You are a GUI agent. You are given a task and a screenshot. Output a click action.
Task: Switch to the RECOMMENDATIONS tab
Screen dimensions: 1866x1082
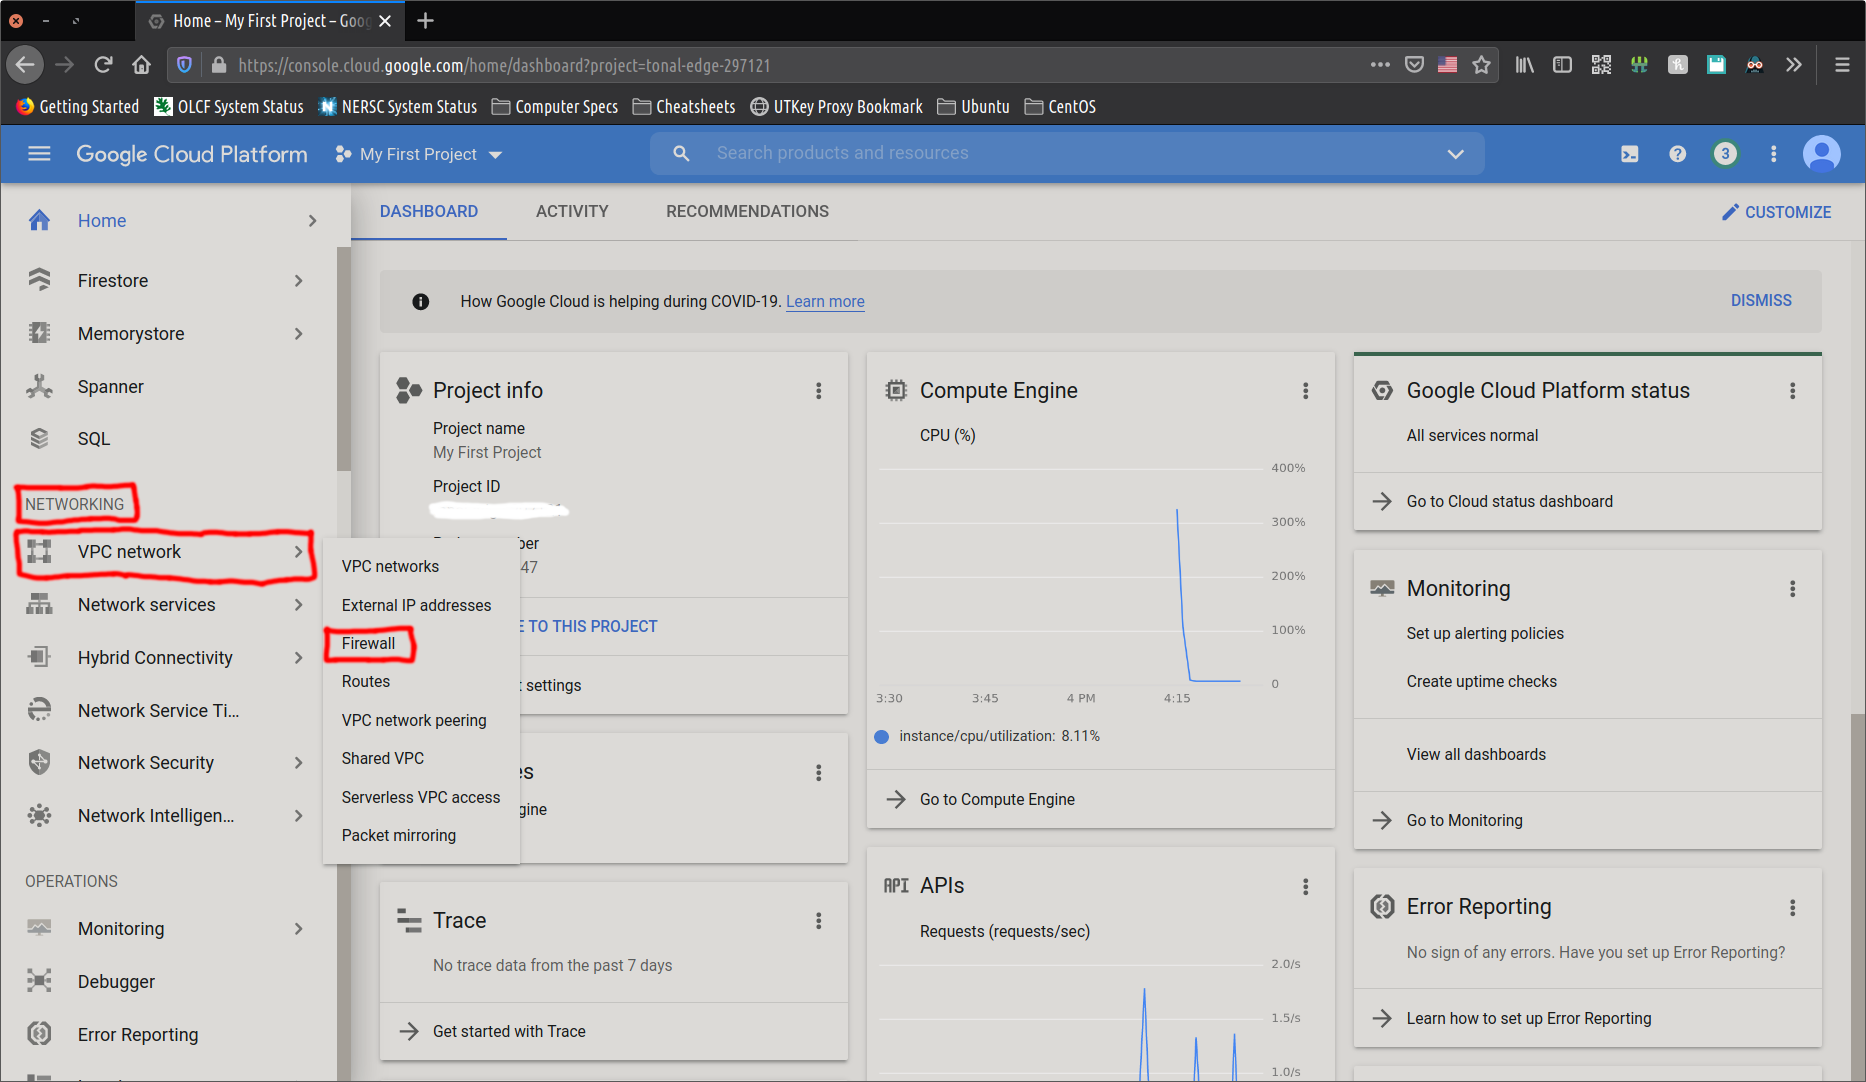[747, 211]
